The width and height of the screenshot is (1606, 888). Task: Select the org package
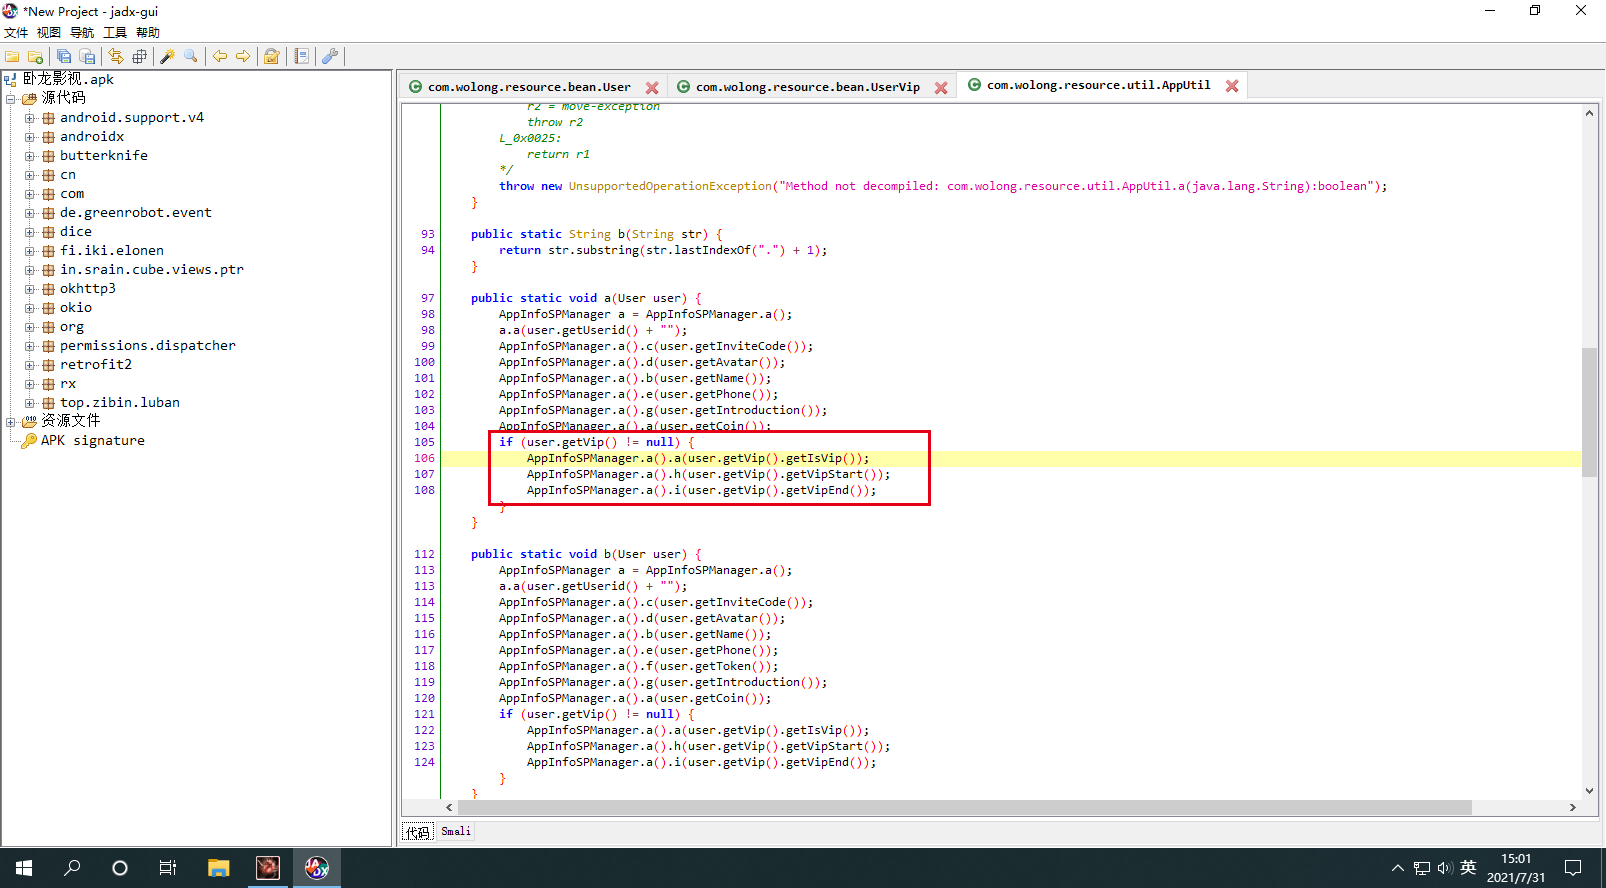click(71, 327)
